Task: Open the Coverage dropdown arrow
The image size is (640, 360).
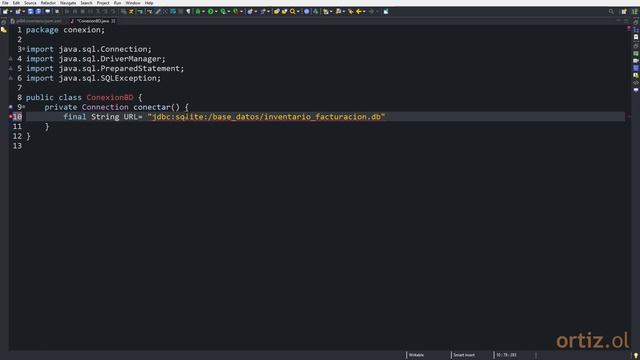Action: [x=229, y=11]
